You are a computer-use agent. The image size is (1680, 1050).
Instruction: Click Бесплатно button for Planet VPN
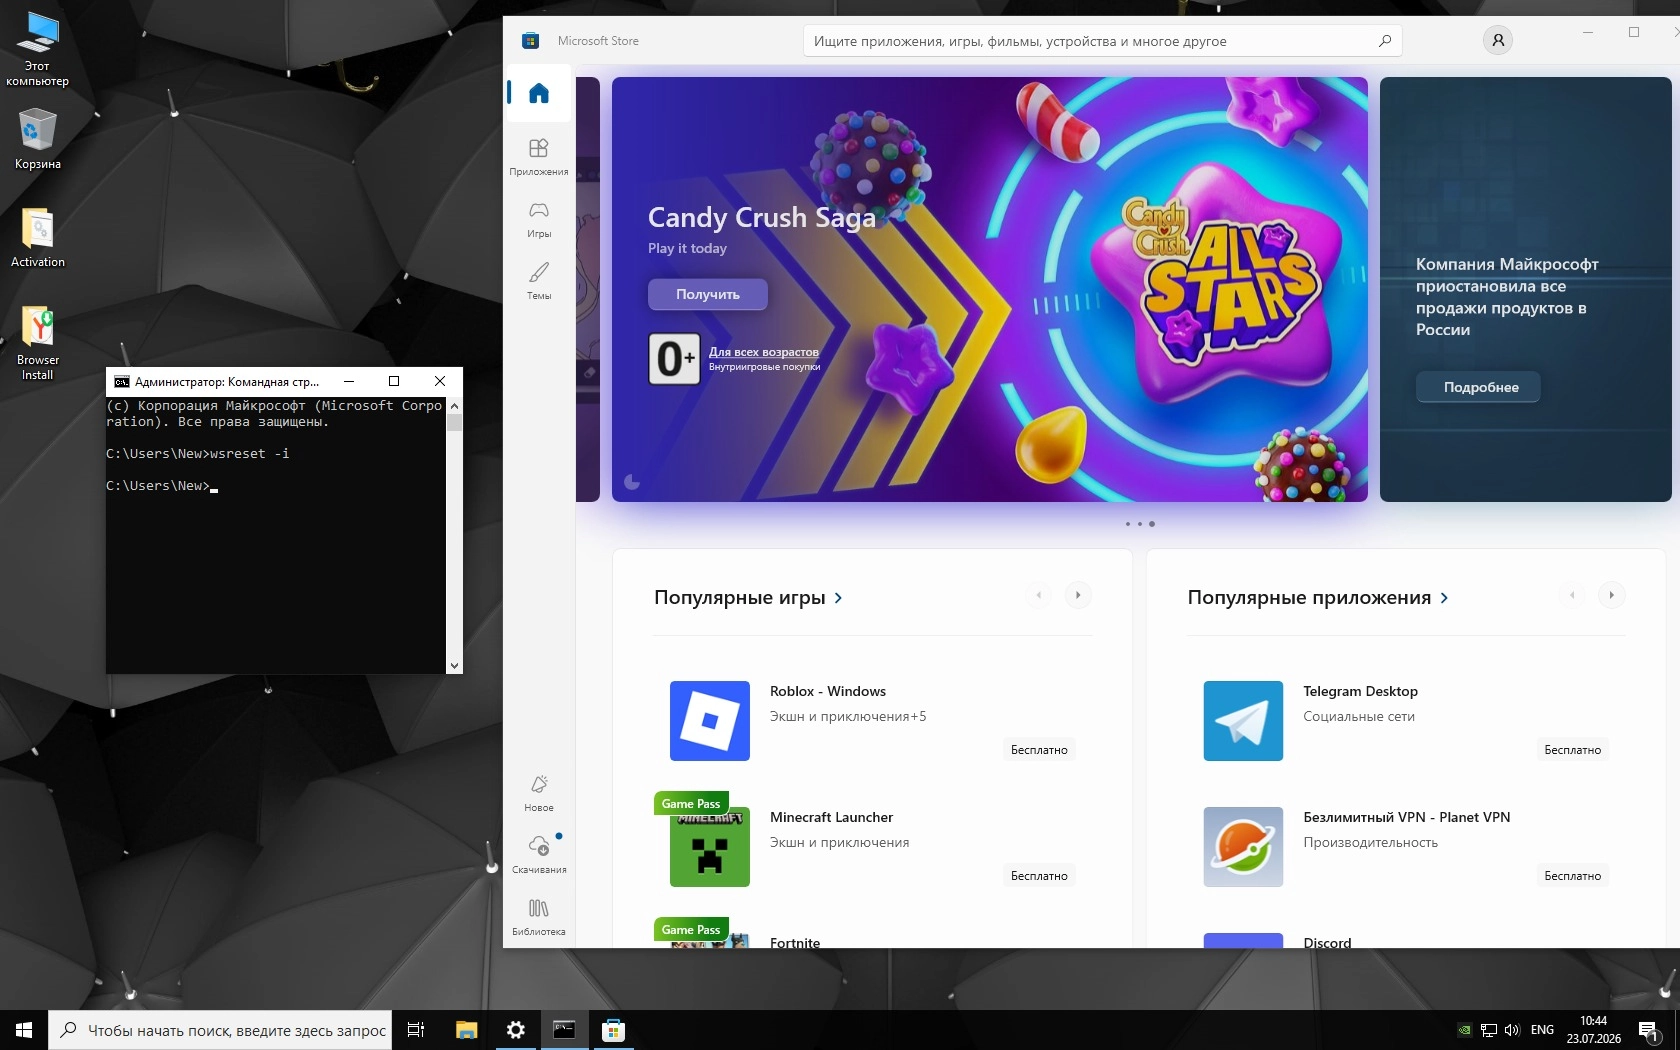click(x=1572, y=876)
